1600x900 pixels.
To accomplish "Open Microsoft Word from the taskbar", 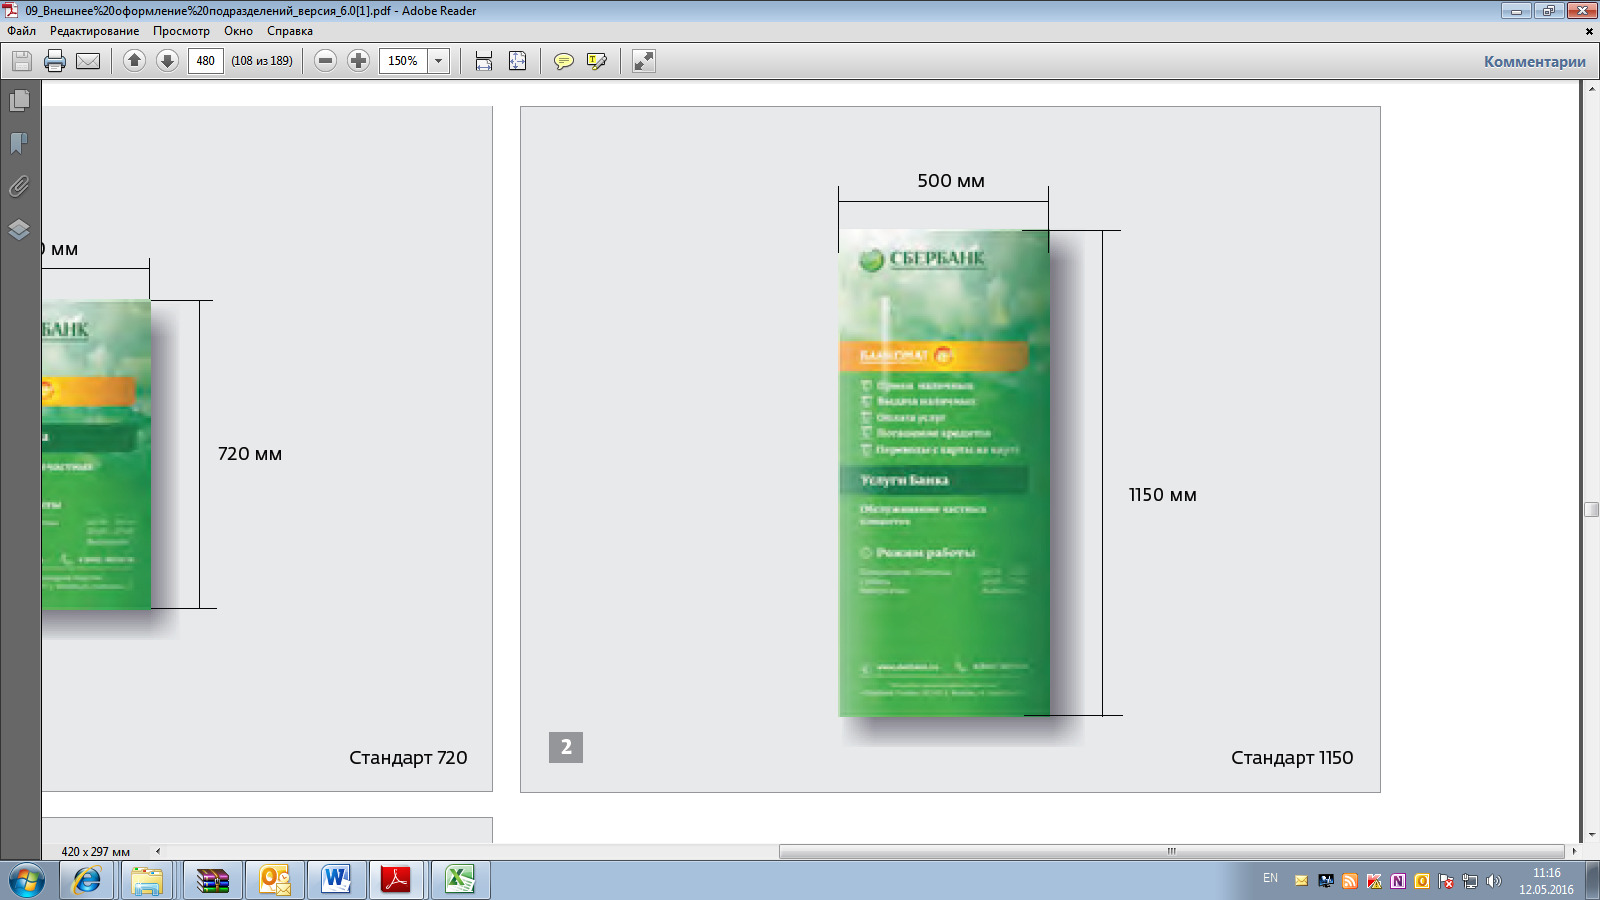I will [336, 880].
